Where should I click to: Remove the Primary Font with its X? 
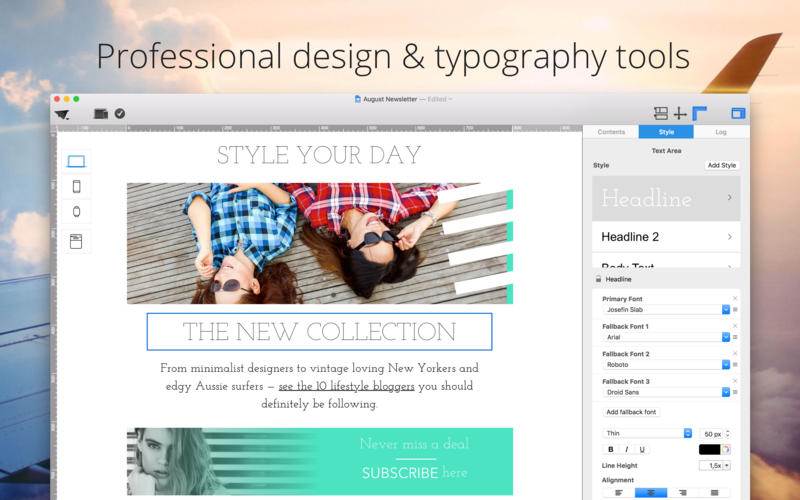735,298
